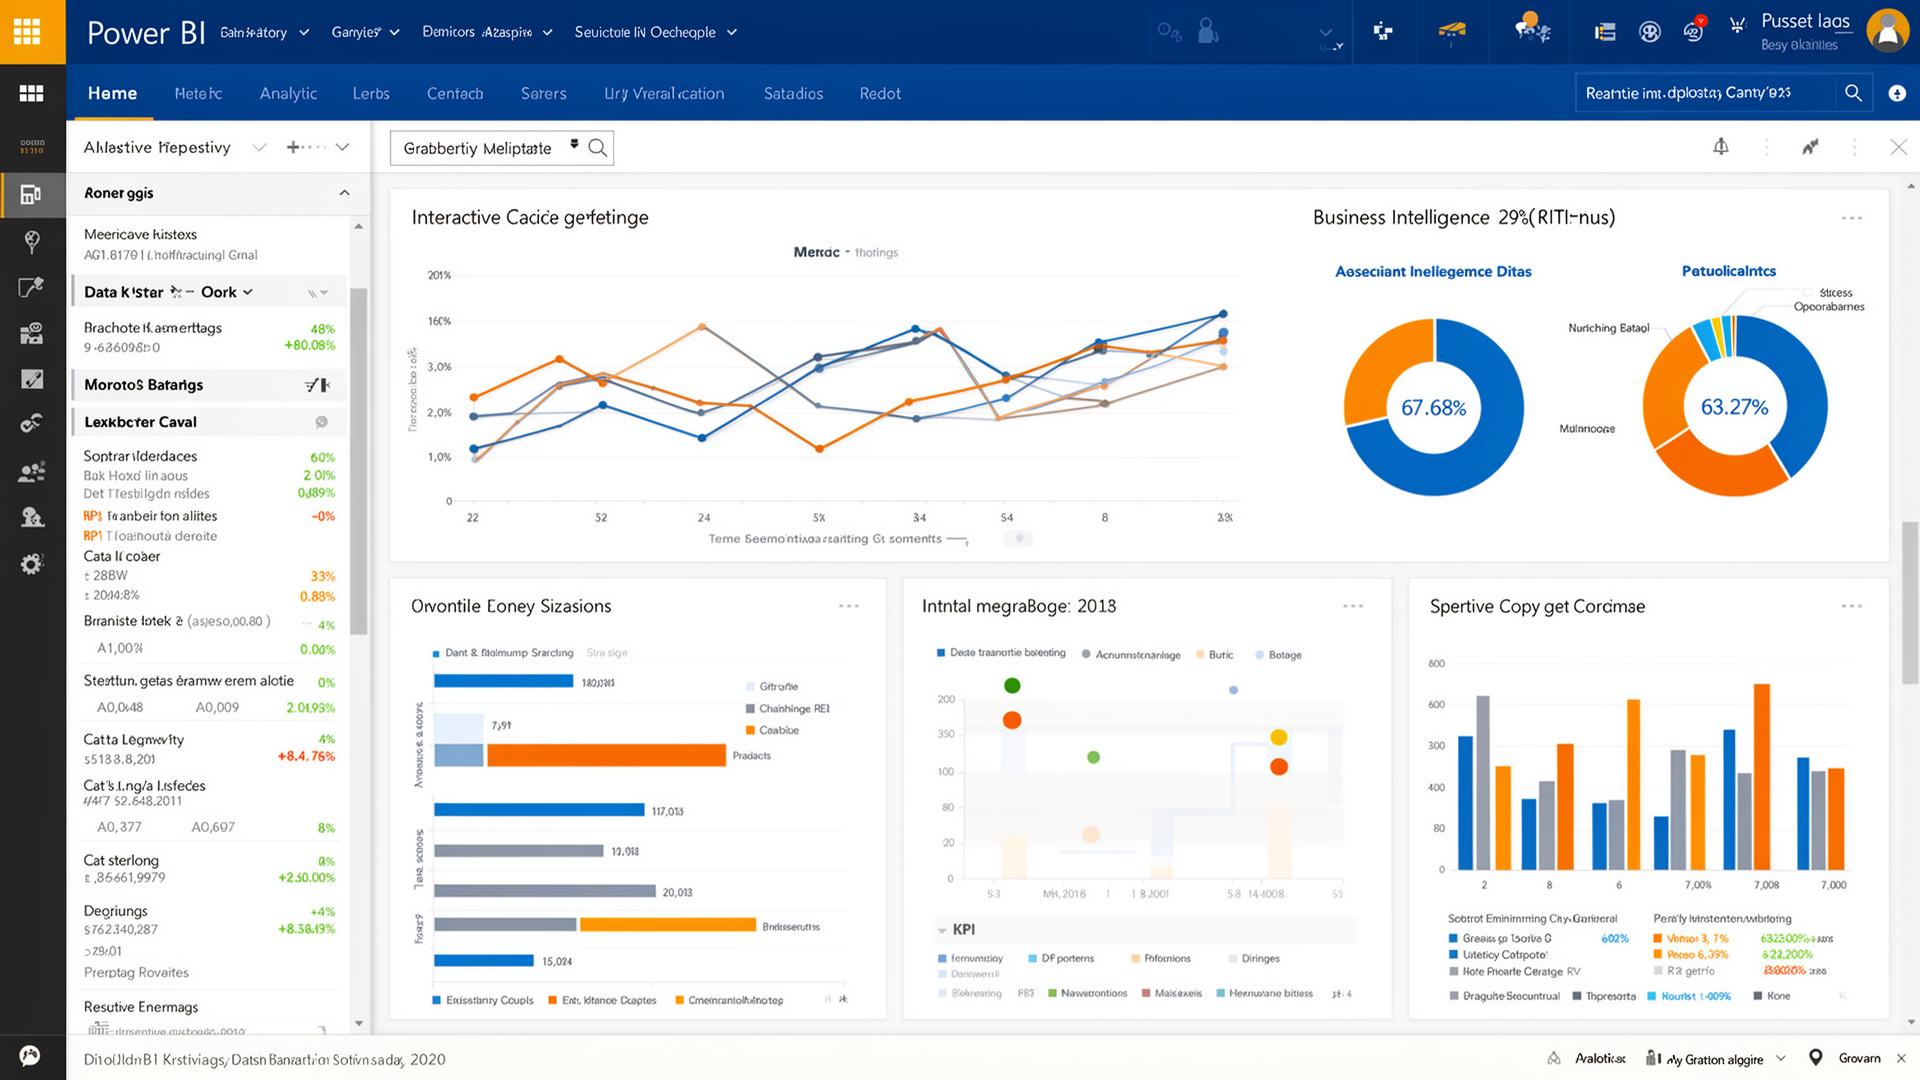Select the Redot menu item

coord(879,93)
